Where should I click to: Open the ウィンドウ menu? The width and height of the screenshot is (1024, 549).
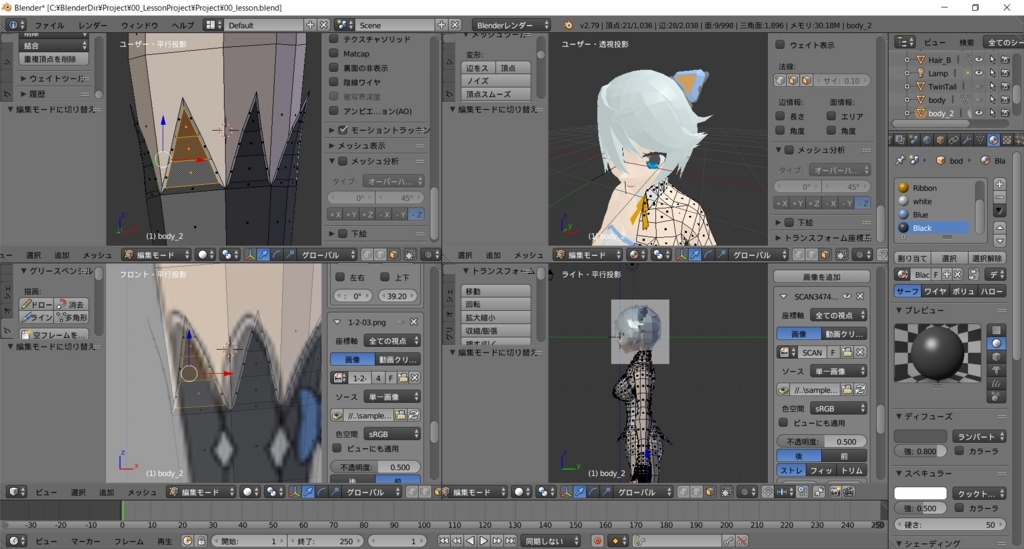[139, 25]
